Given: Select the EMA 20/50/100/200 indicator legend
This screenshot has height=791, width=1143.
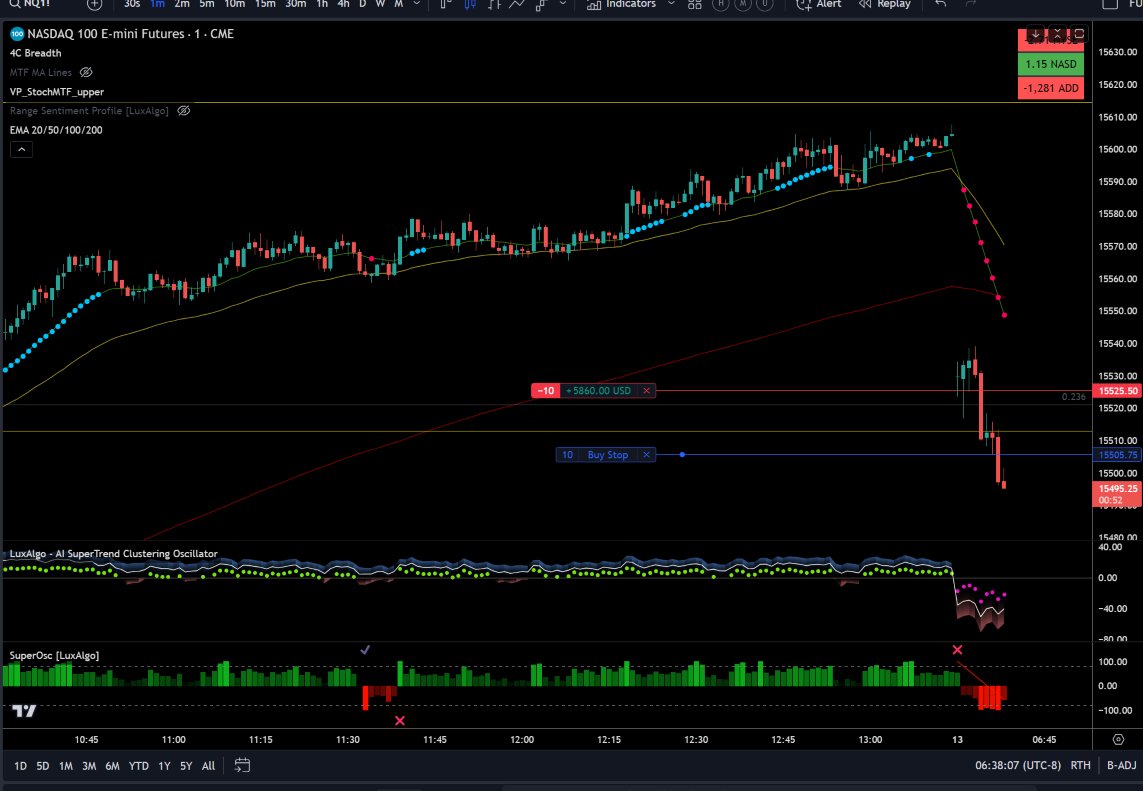Looking at the screenshot, I should 56,130.
